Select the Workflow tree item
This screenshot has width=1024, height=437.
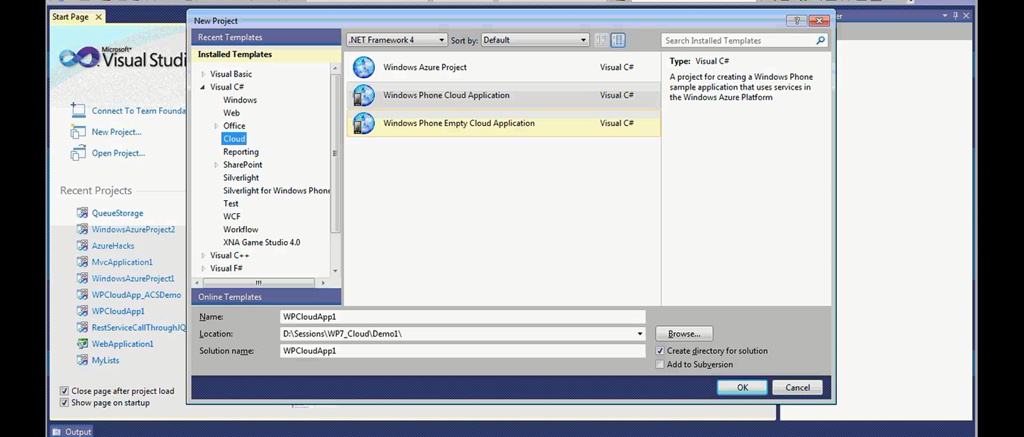tap(240, 229)
